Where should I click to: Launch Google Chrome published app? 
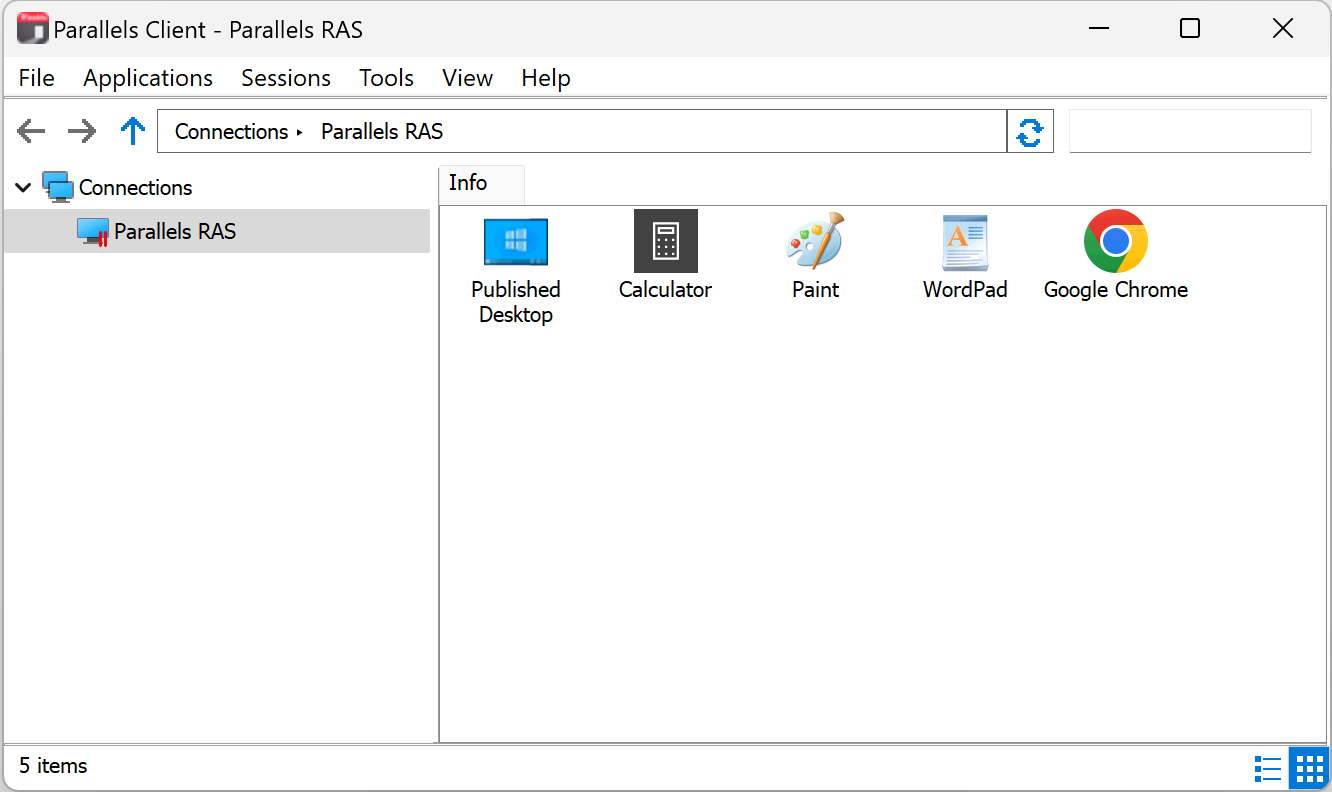coord(1115,243)
